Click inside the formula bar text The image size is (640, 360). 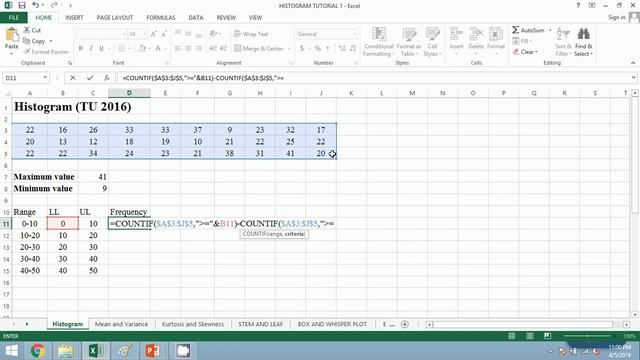(x=203, y=78)
